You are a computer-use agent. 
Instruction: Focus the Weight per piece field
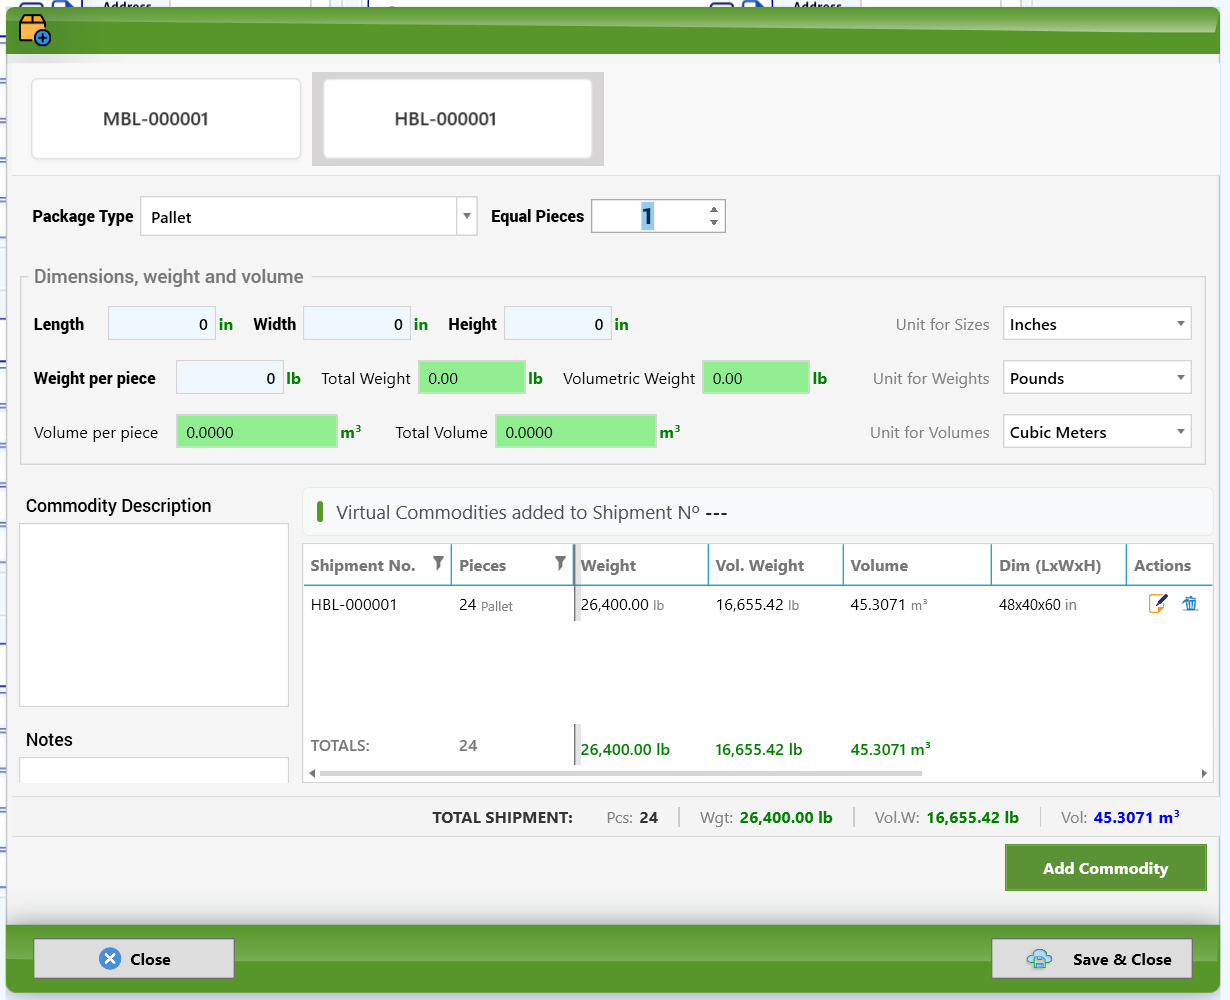point(230,378)
